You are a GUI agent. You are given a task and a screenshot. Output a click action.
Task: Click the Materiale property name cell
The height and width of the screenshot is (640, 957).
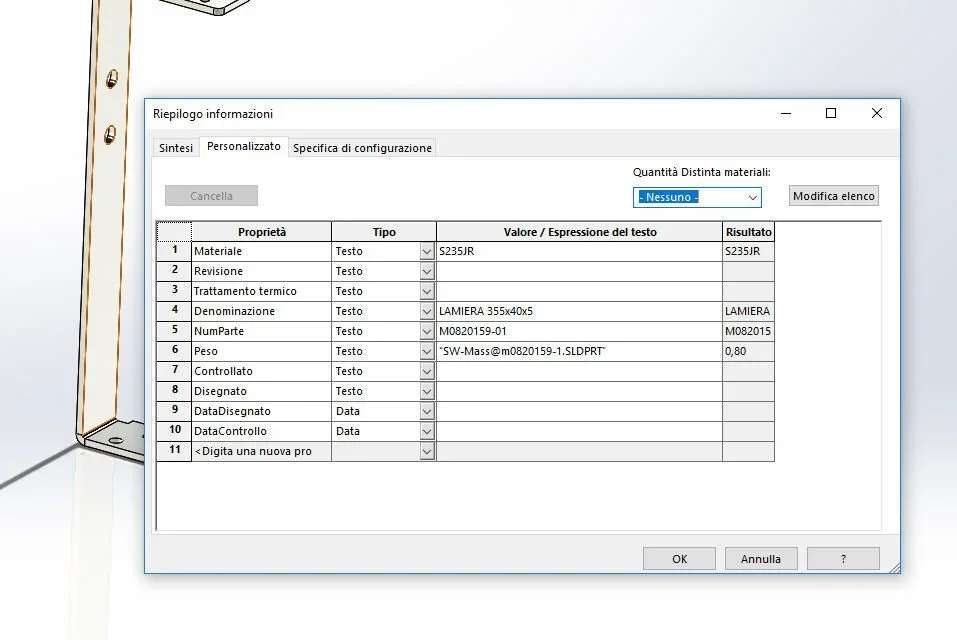coord(261,251)
